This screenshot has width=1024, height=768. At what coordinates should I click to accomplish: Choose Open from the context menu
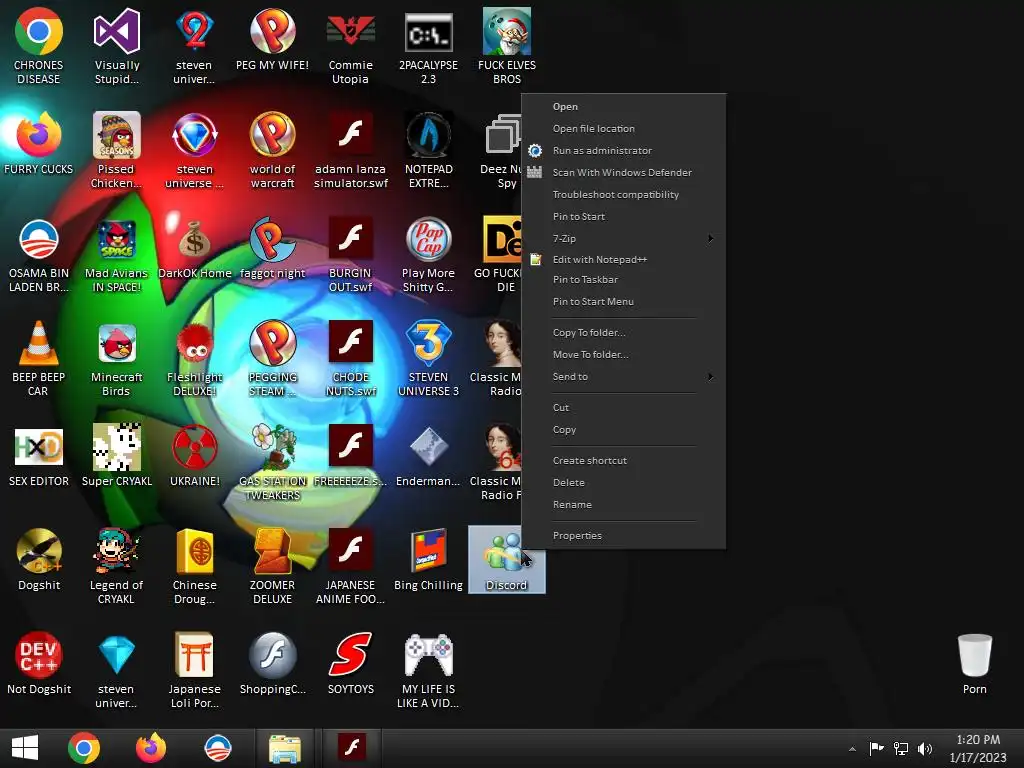[624, 106]
